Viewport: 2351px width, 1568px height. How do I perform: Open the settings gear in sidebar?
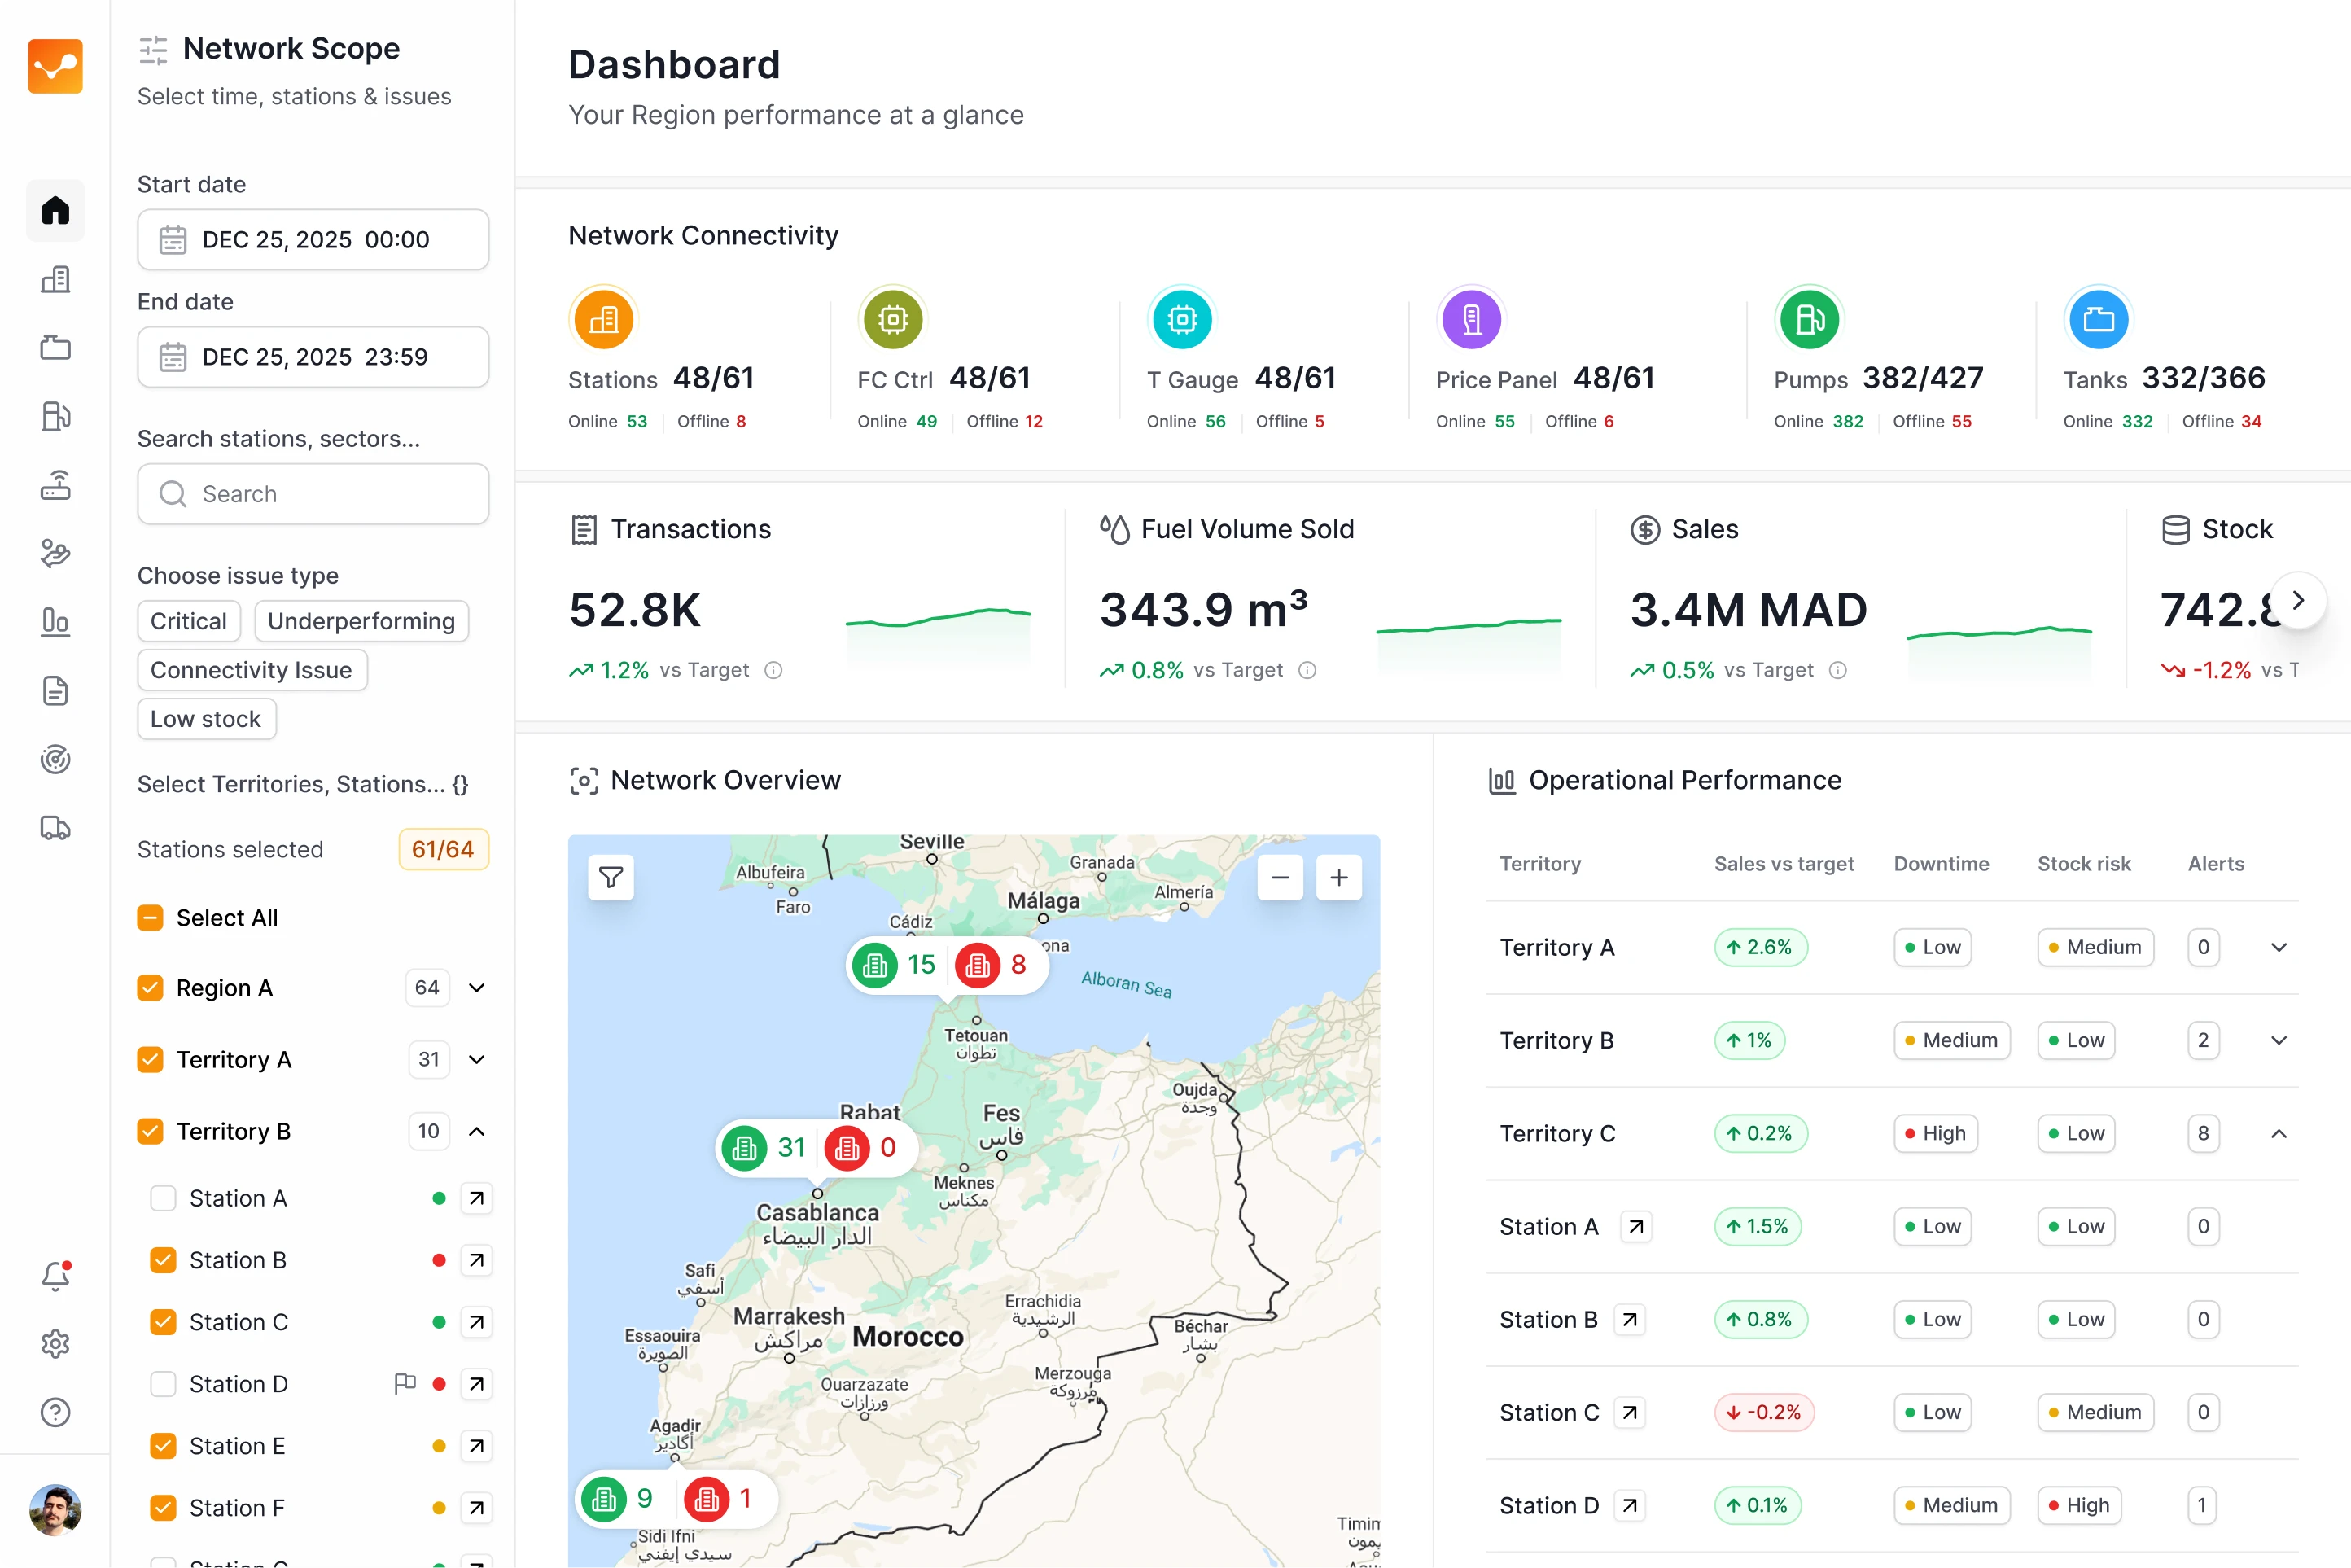(55, 1343)
